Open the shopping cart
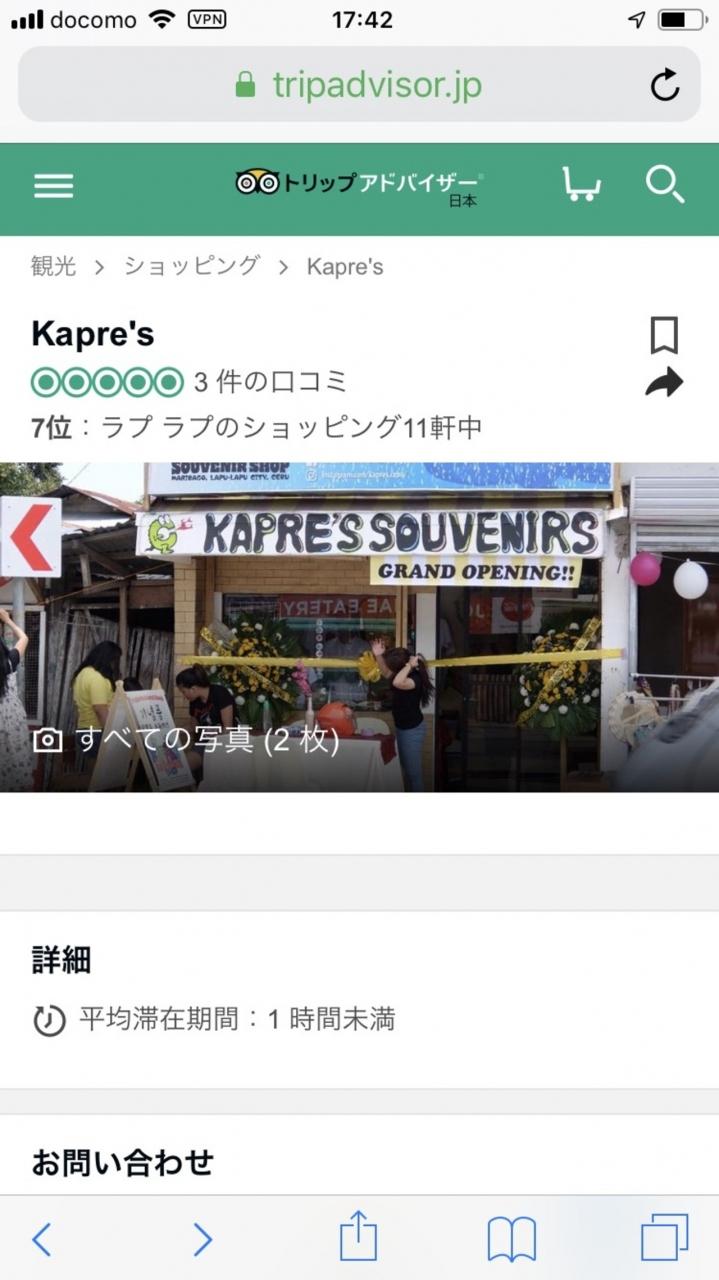The image size is (719, 1280). [x=582, y=185]
